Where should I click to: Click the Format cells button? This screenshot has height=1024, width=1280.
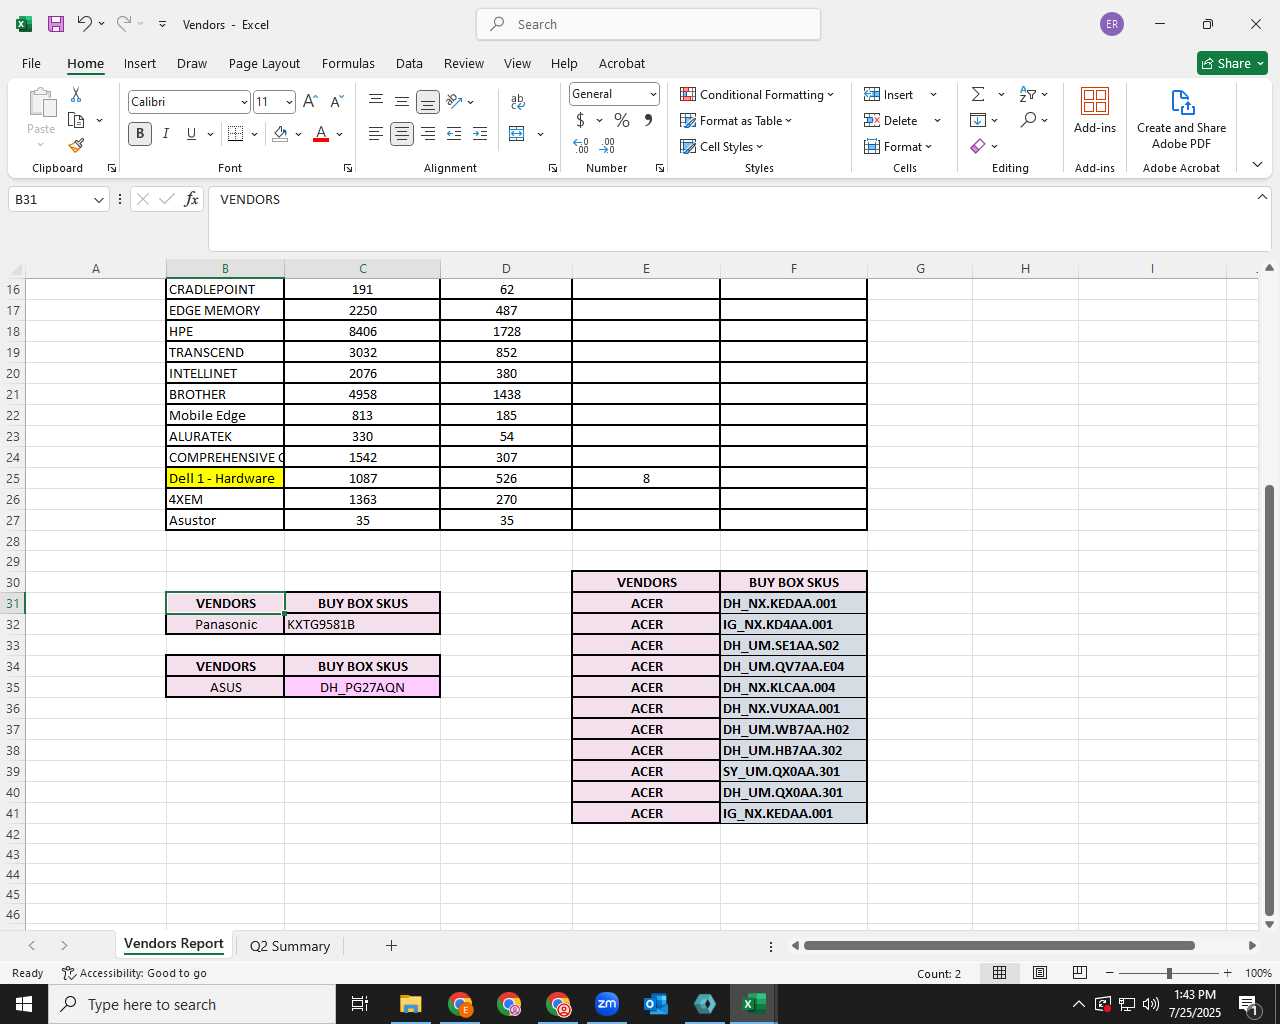coord(897,146)
